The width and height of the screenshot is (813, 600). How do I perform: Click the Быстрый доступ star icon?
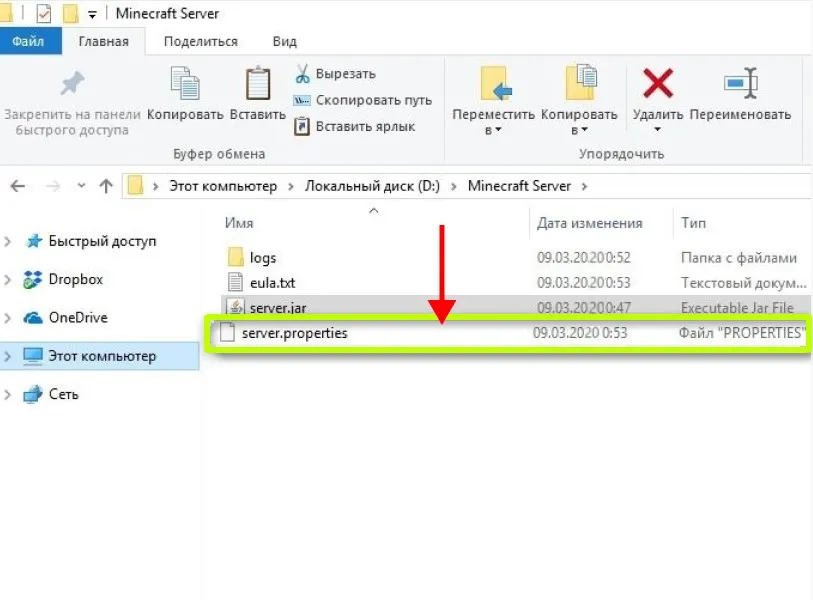pyautogui.click(x=34, y=241)
